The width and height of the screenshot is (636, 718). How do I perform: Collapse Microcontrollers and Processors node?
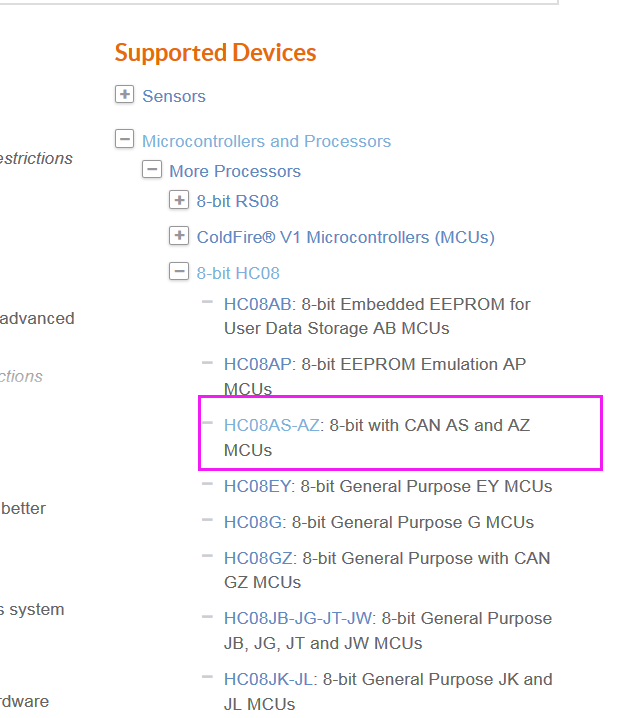point(124,140)
